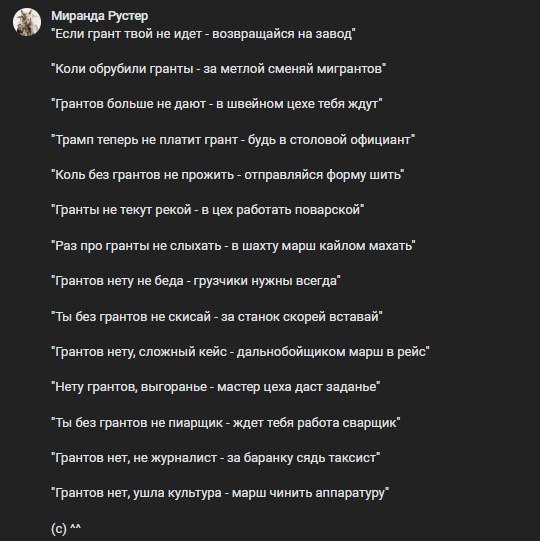Click the line about швейном цехе

coord(217,104)
